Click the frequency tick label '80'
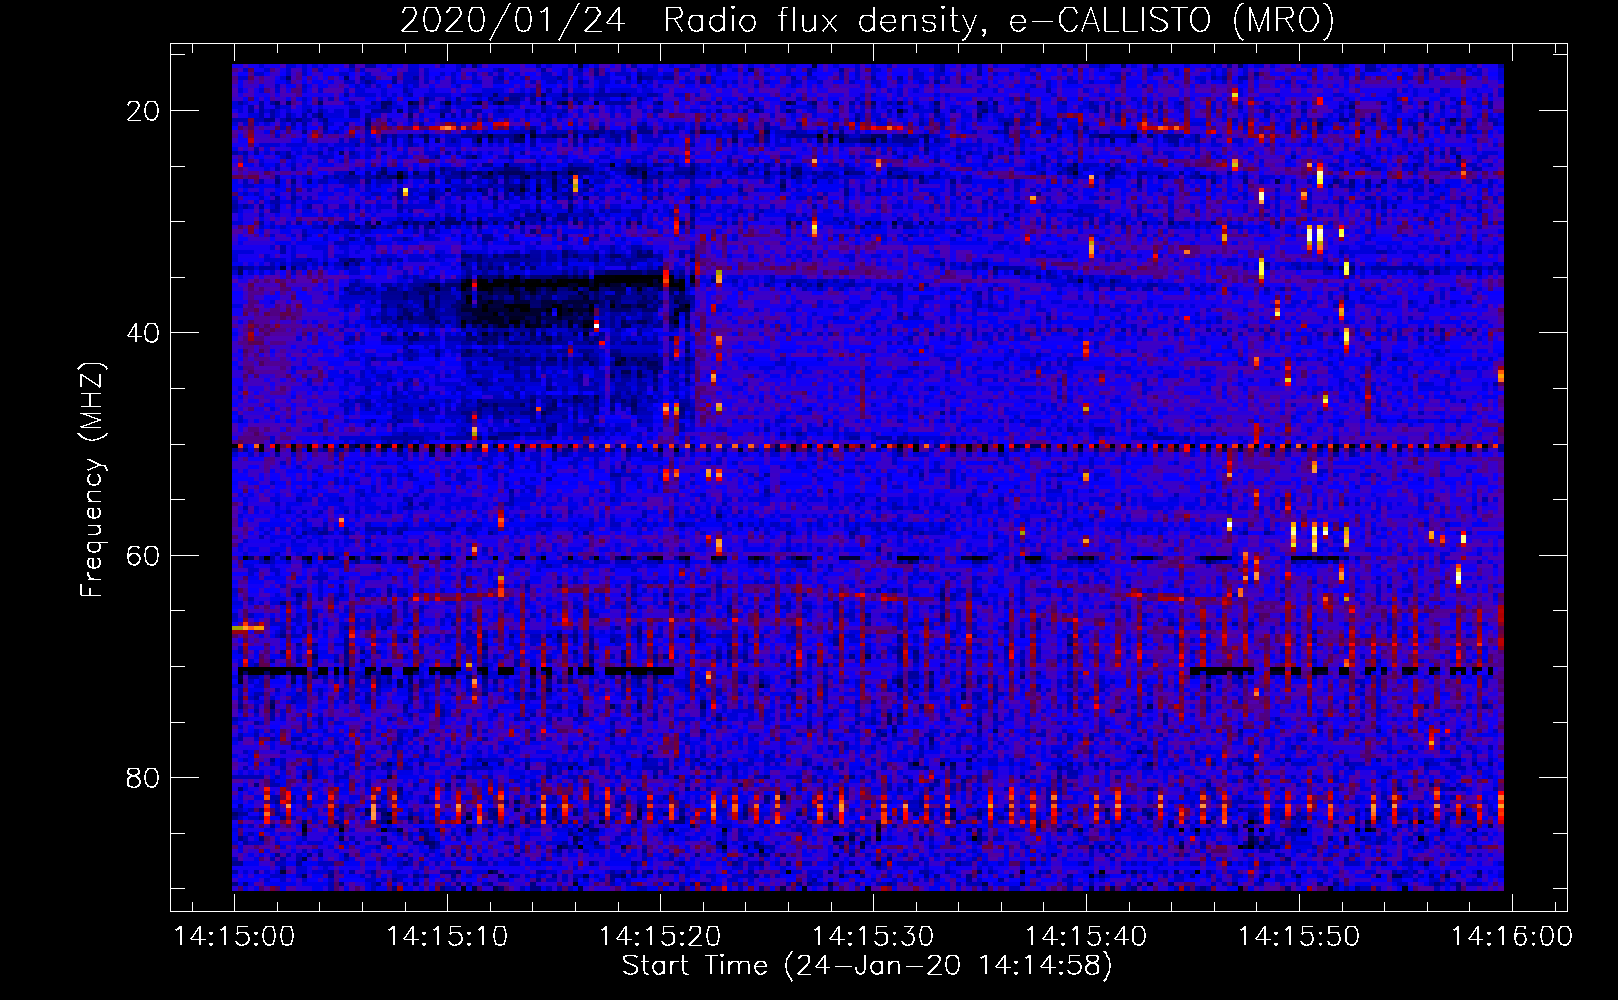1618x1000 pixels. (x=144, y=777)
